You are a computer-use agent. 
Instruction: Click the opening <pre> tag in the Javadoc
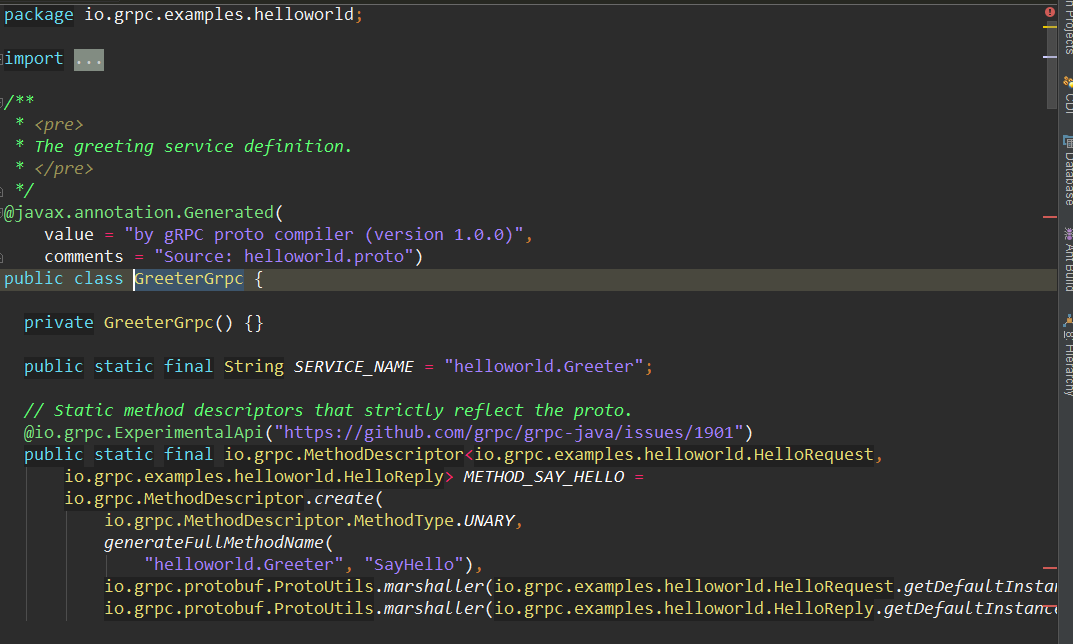(59, 125)
